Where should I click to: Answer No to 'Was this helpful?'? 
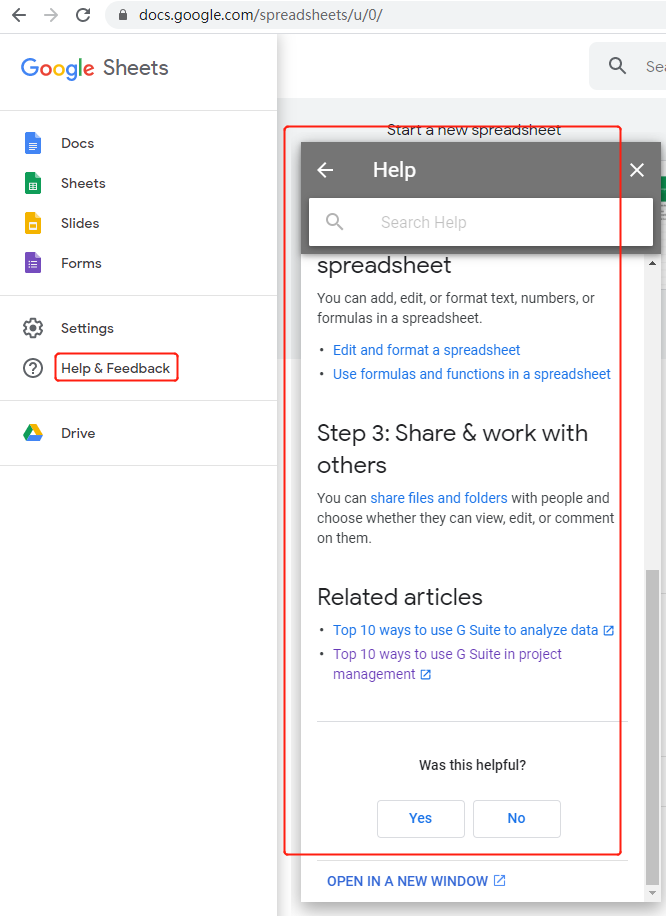coord(516,818)
